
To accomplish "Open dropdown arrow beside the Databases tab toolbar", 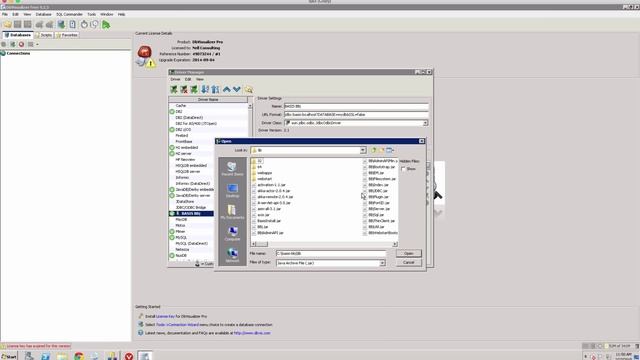I will (x=38, y=44).
